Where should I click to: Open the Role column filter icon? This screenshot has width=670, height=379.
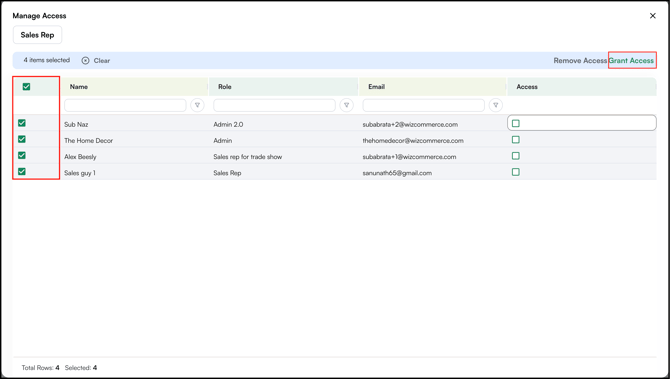pos(347,105)
